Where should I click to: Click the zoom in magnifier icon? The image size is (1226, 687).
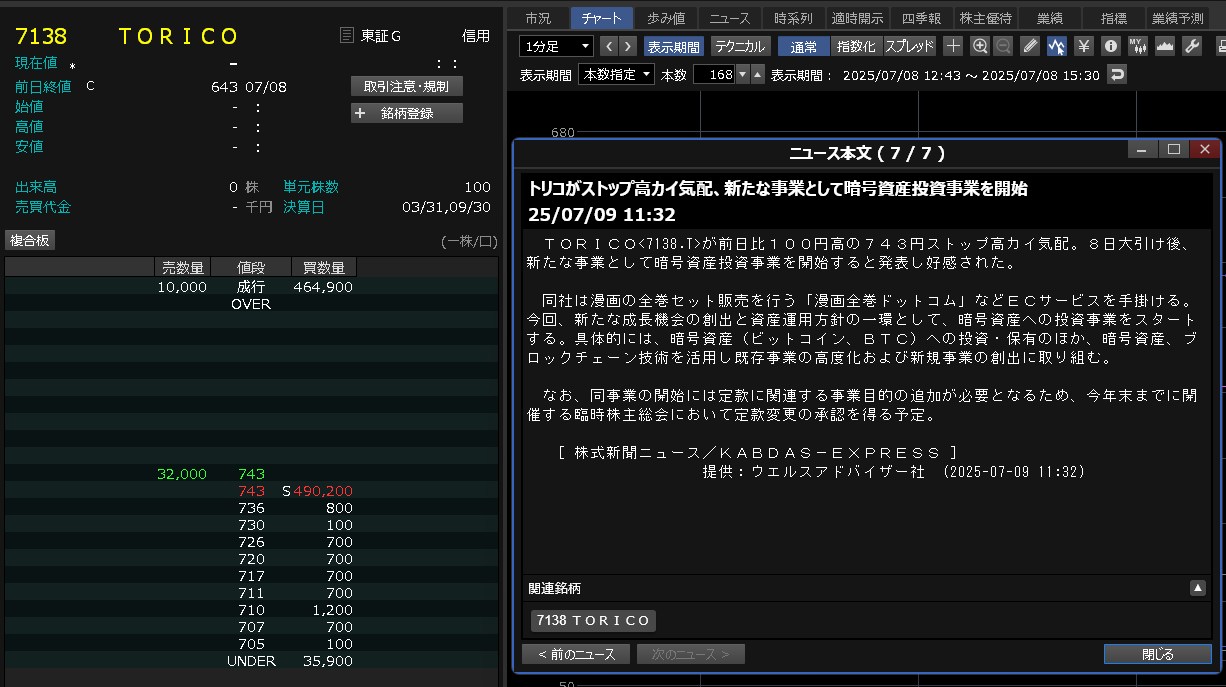[980, 46]
